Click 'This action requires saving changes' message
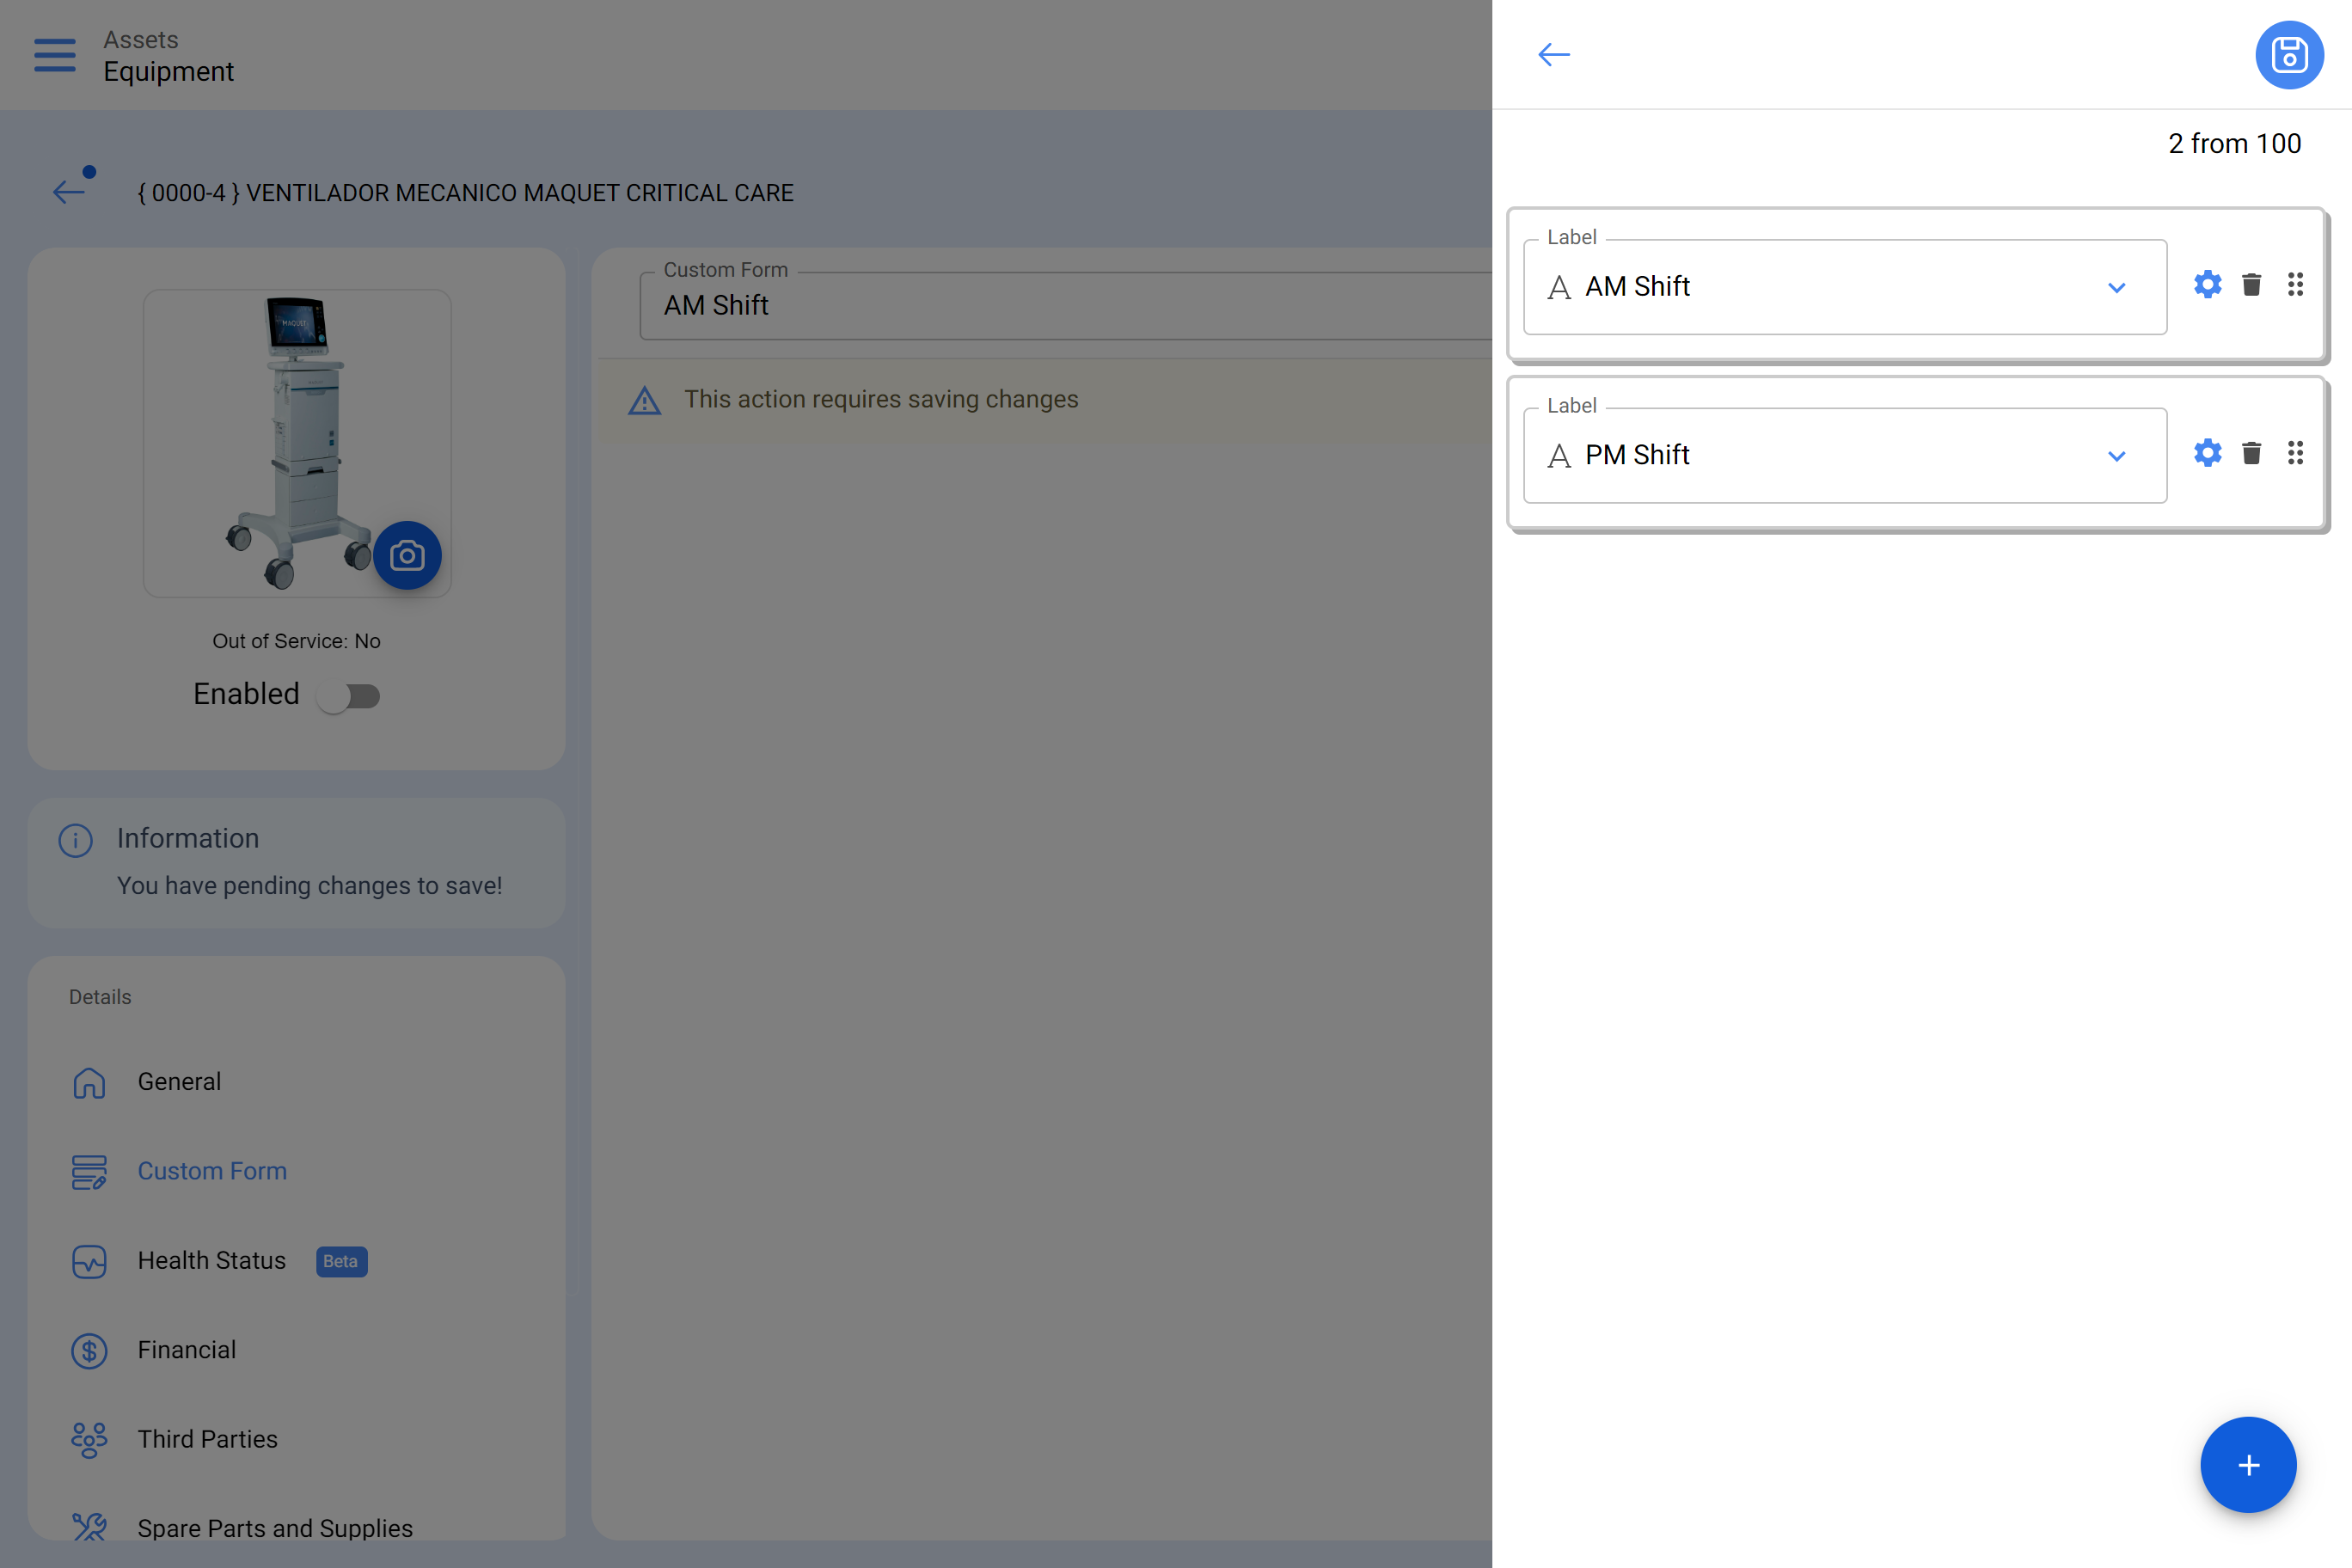The width and height of the screenshot is (2352, 1568). tap(881, 400)
